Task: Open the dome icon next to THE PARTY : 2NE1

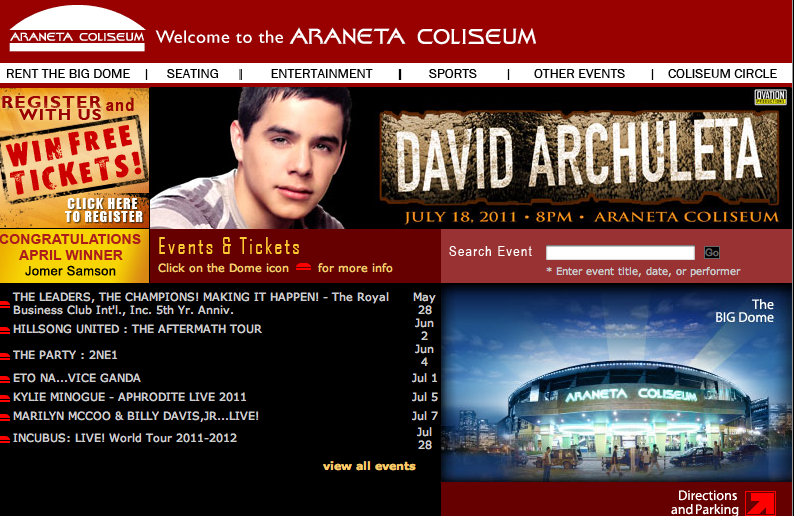Action: pyautogui.click(x=5, y=356)
